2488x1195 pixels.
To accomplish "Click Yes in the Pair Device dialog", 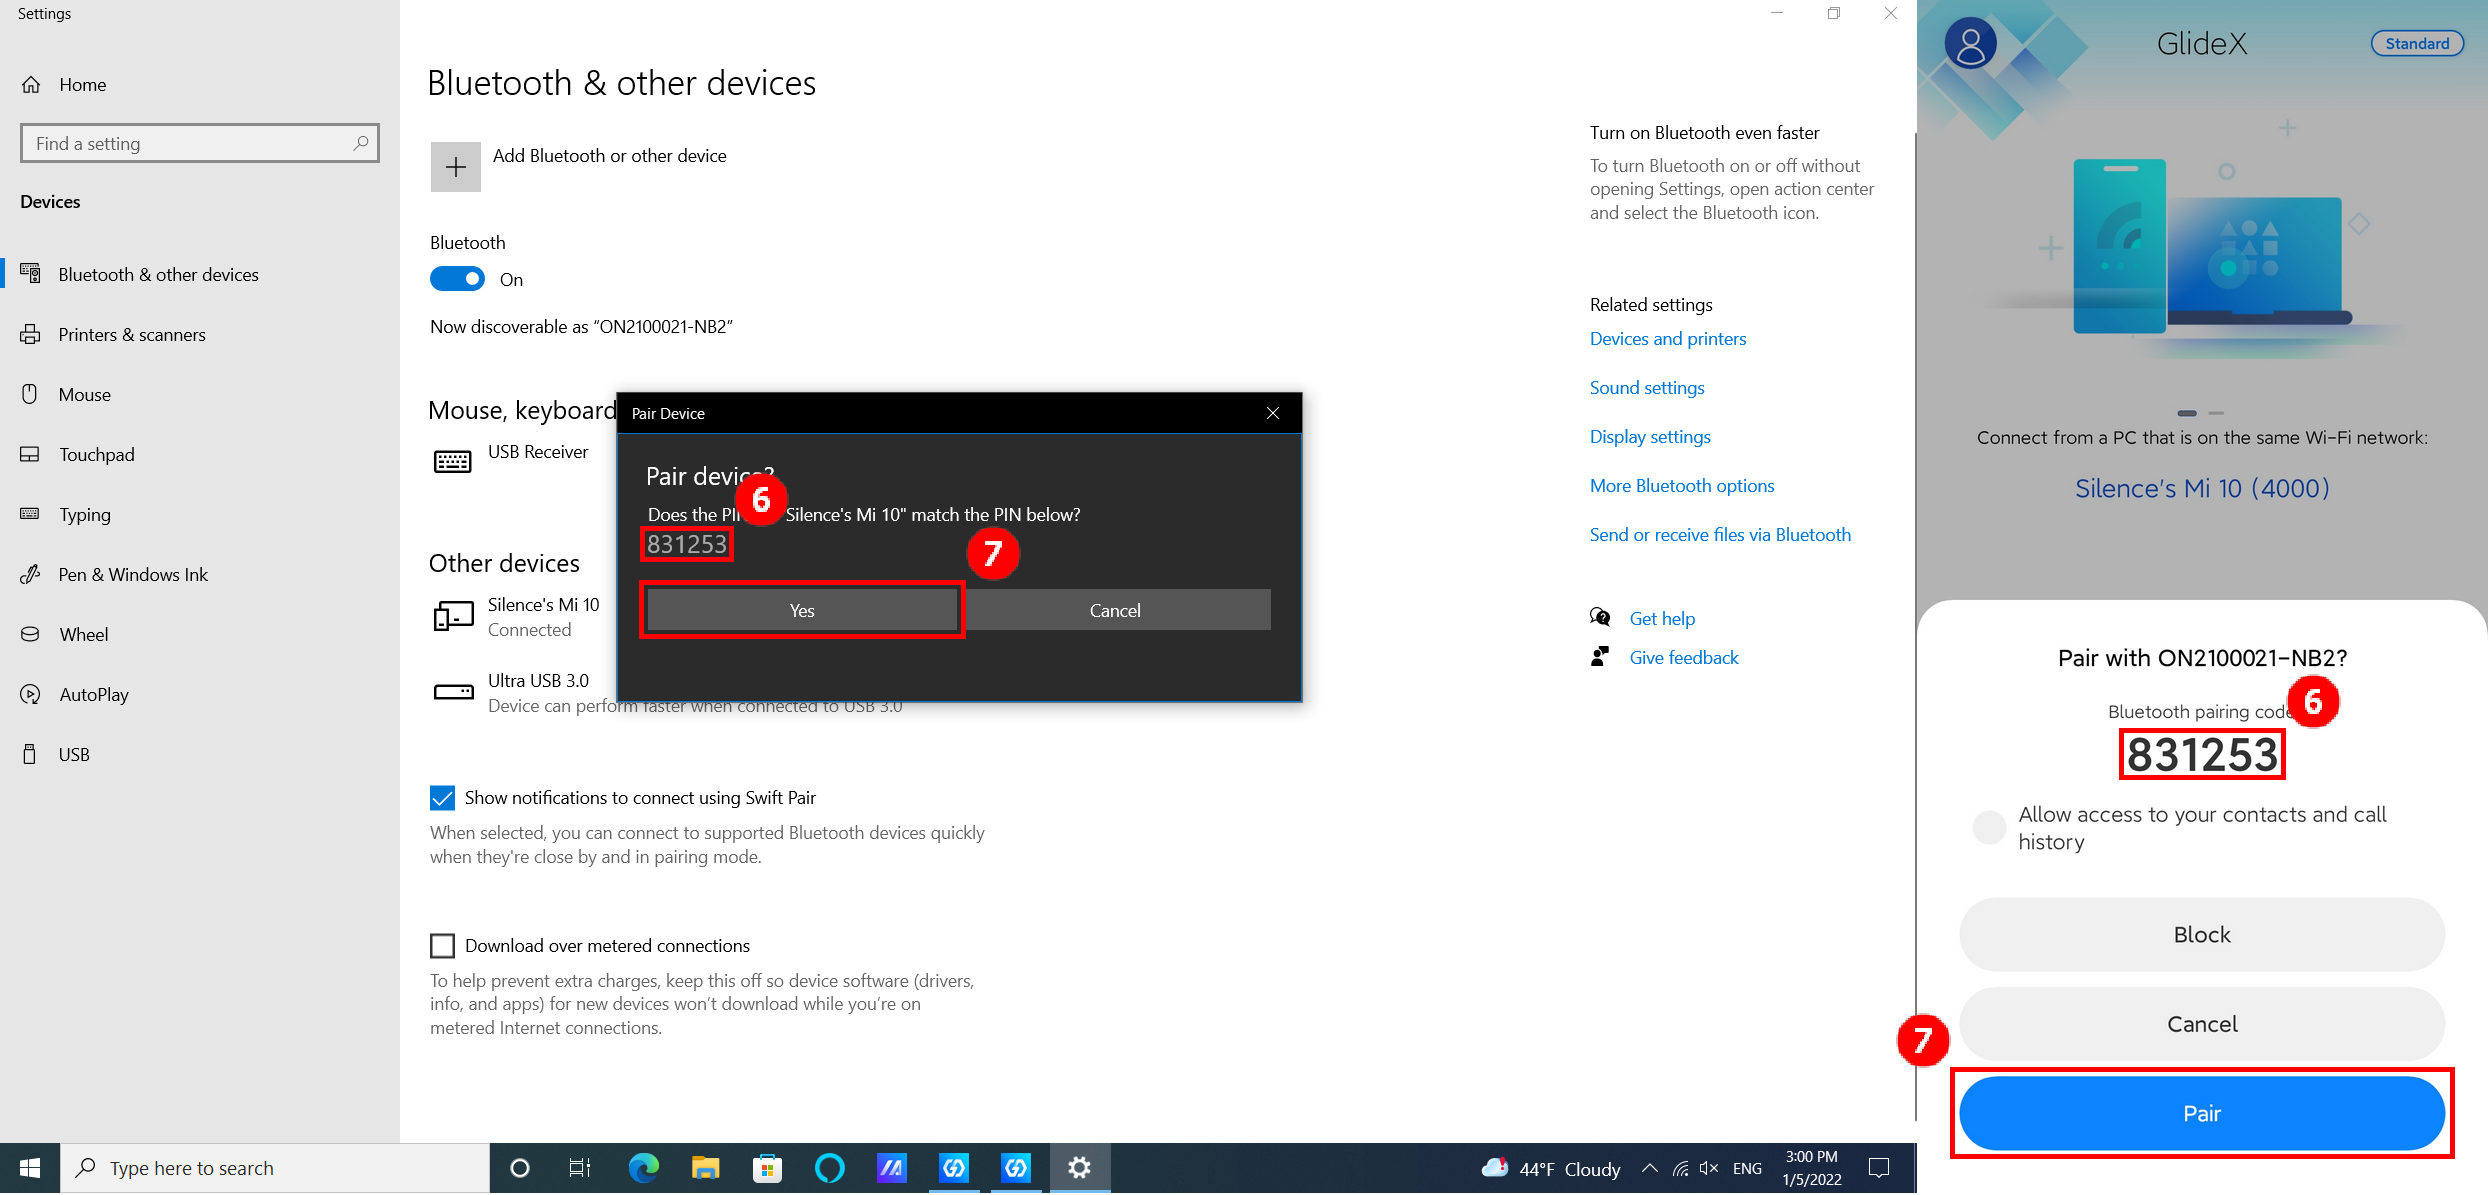I will (x=802, y=610).
